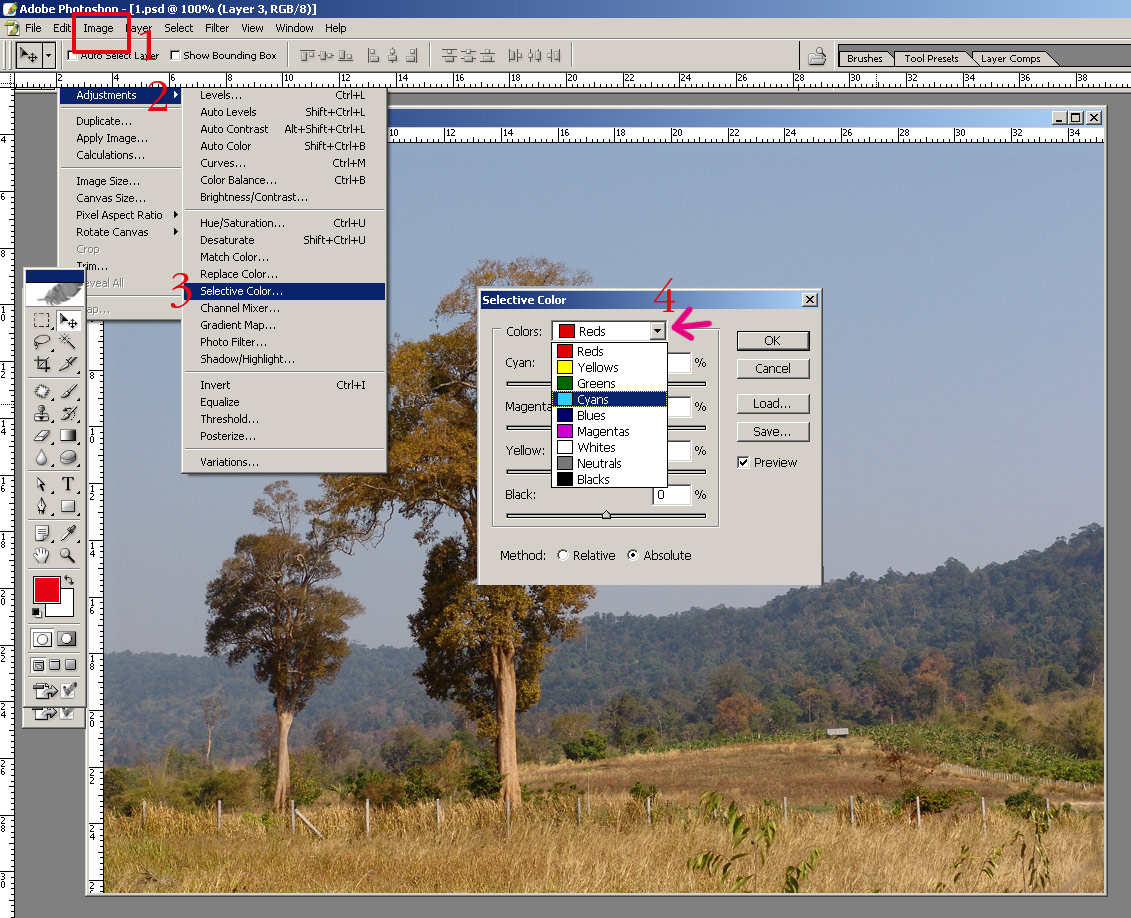Select the Relative method radio button

point(563,556)
